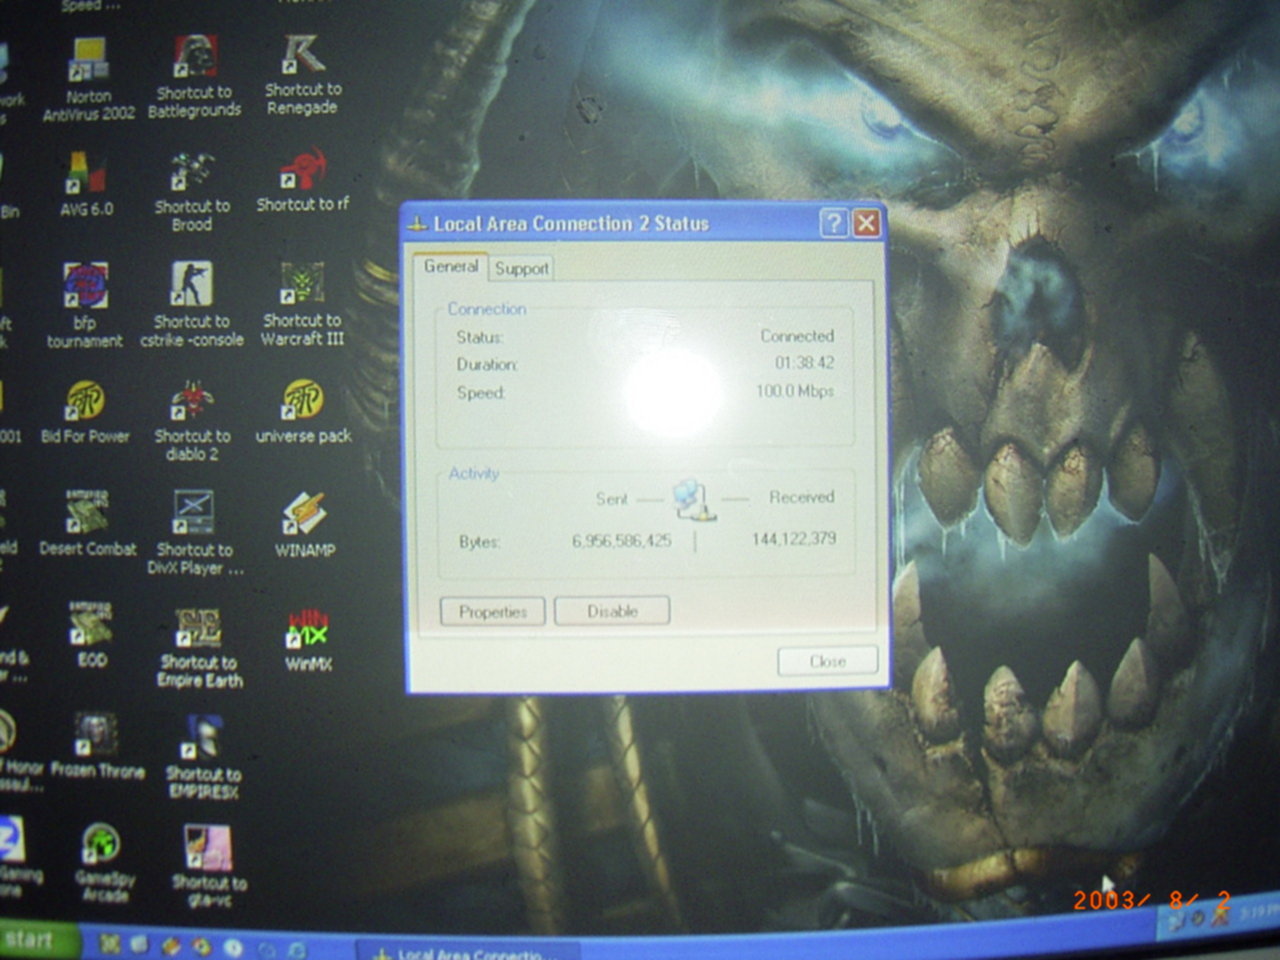Select the Shortcut to diablo 2 icon
This screenshot has width=1280, height=960.
[192, 420]
